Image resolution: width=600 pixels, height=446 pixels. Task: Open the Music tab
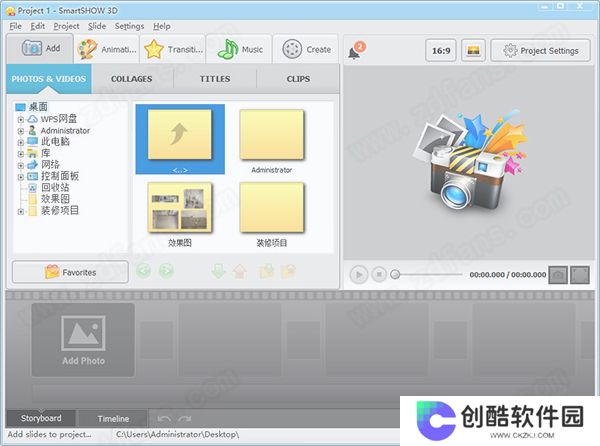tap(240, 49)
